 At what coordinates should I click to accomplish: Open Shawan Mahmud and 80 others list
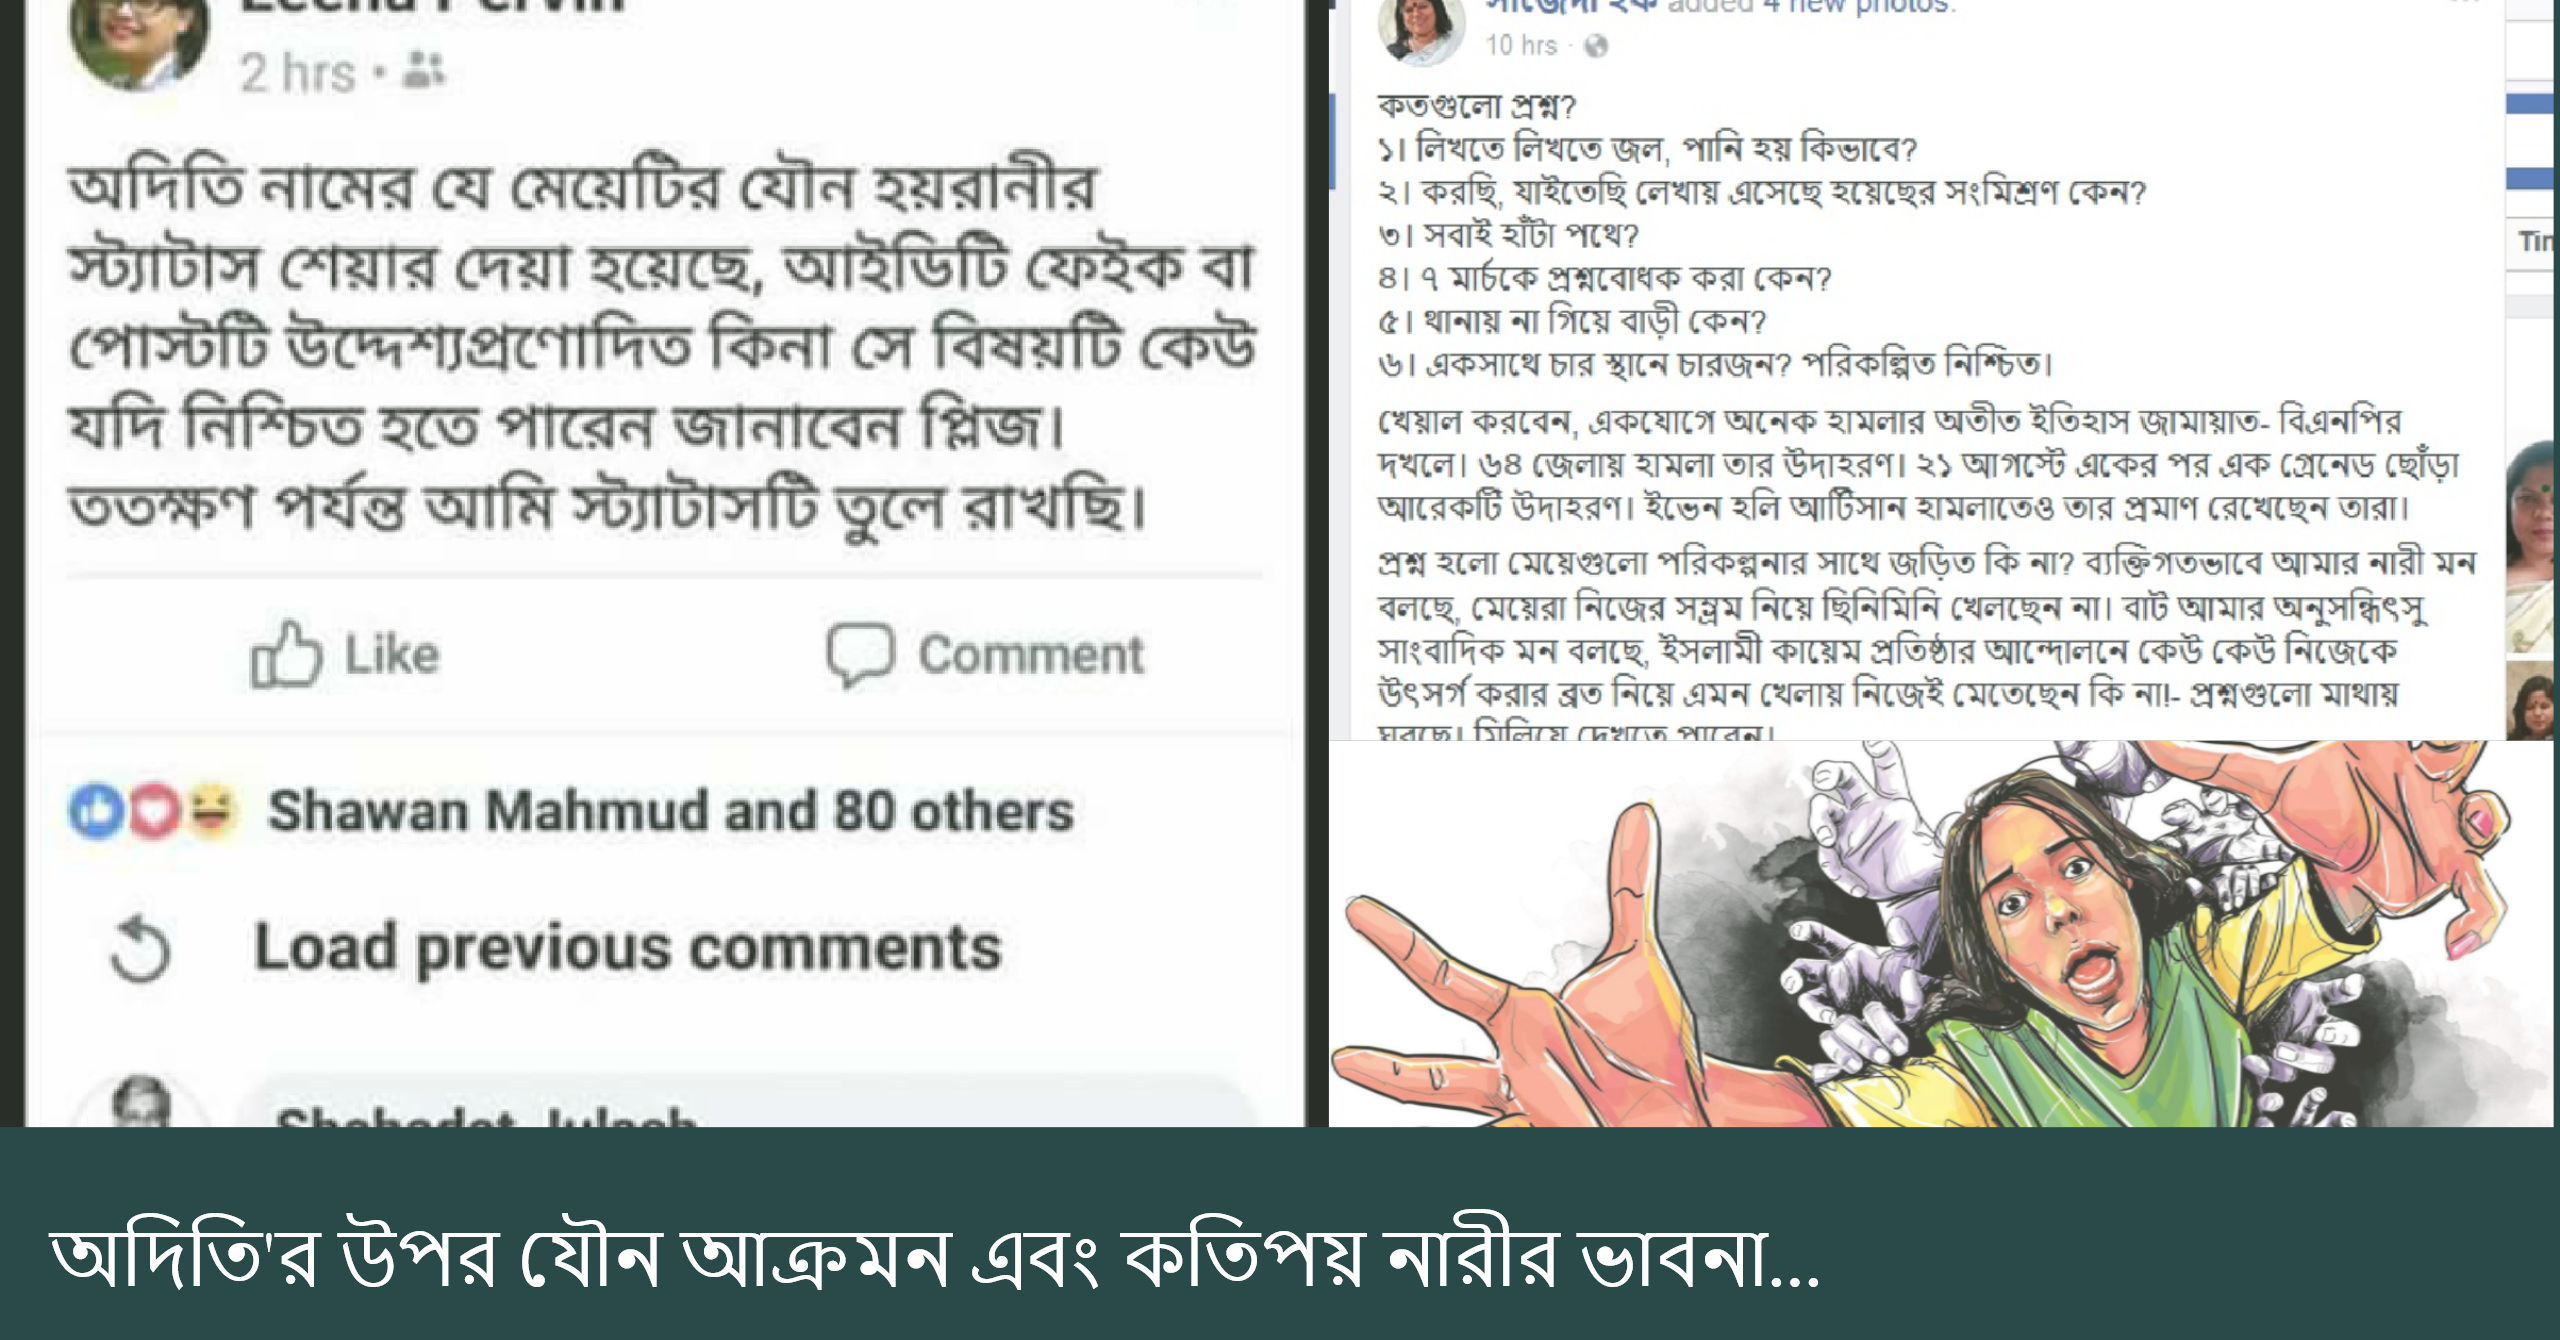tap(670, 811)
